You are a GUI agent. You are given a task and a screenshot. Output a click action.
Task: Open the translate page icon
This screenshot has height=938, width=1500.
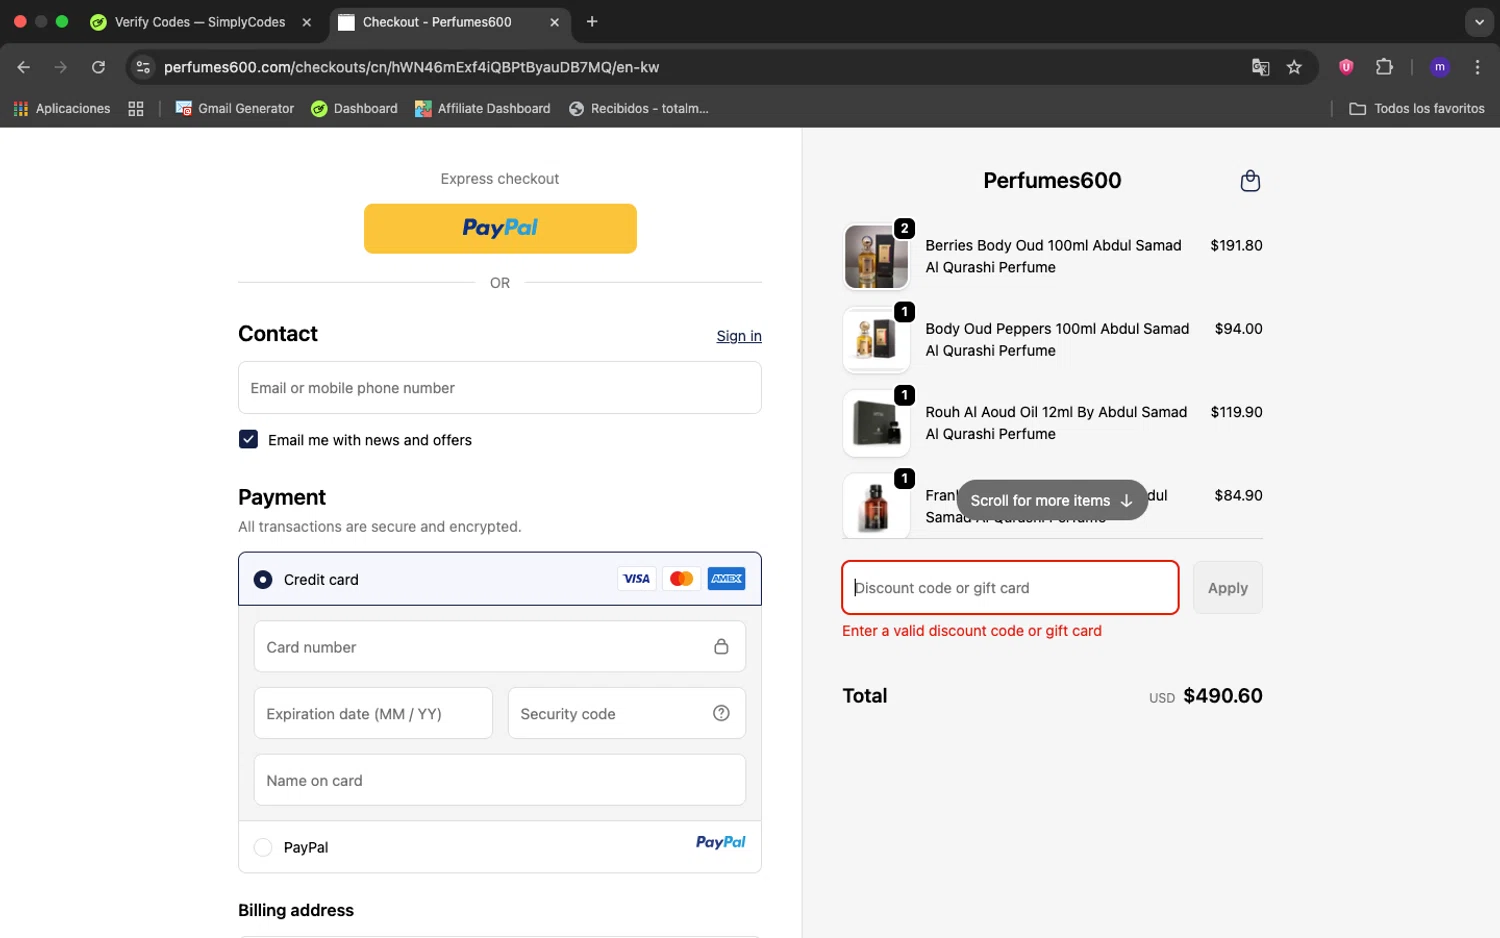(x=1260, y=67)
